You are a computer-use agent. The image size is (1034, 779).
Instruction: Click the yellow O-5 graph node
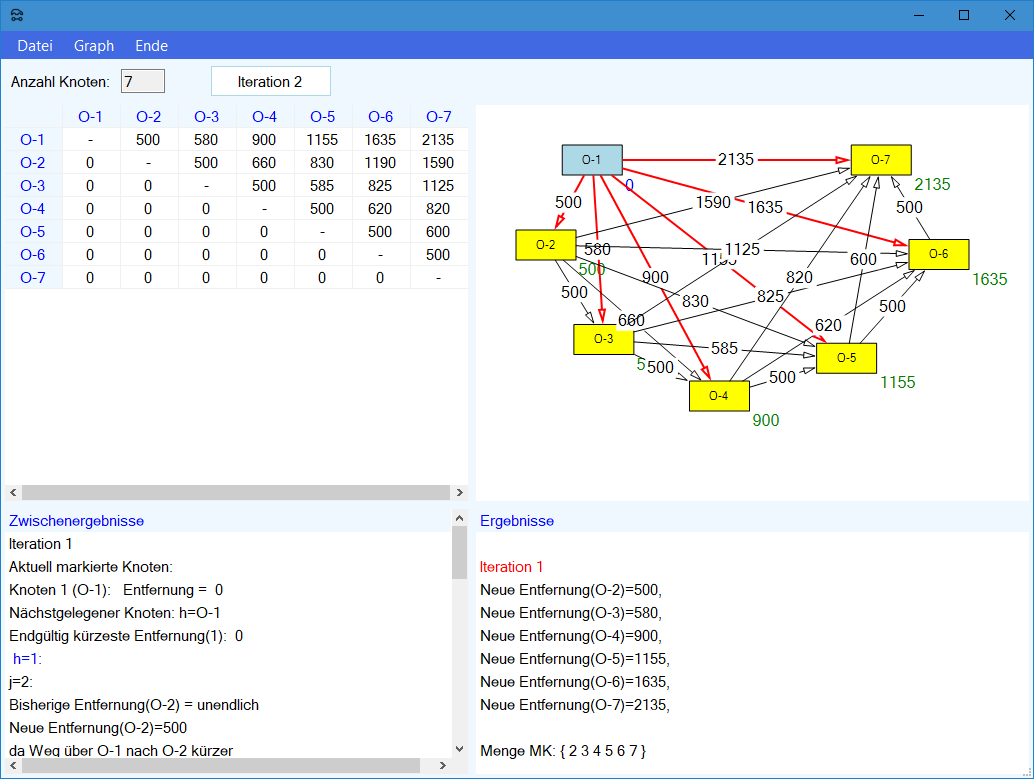(x=846, y=358)
